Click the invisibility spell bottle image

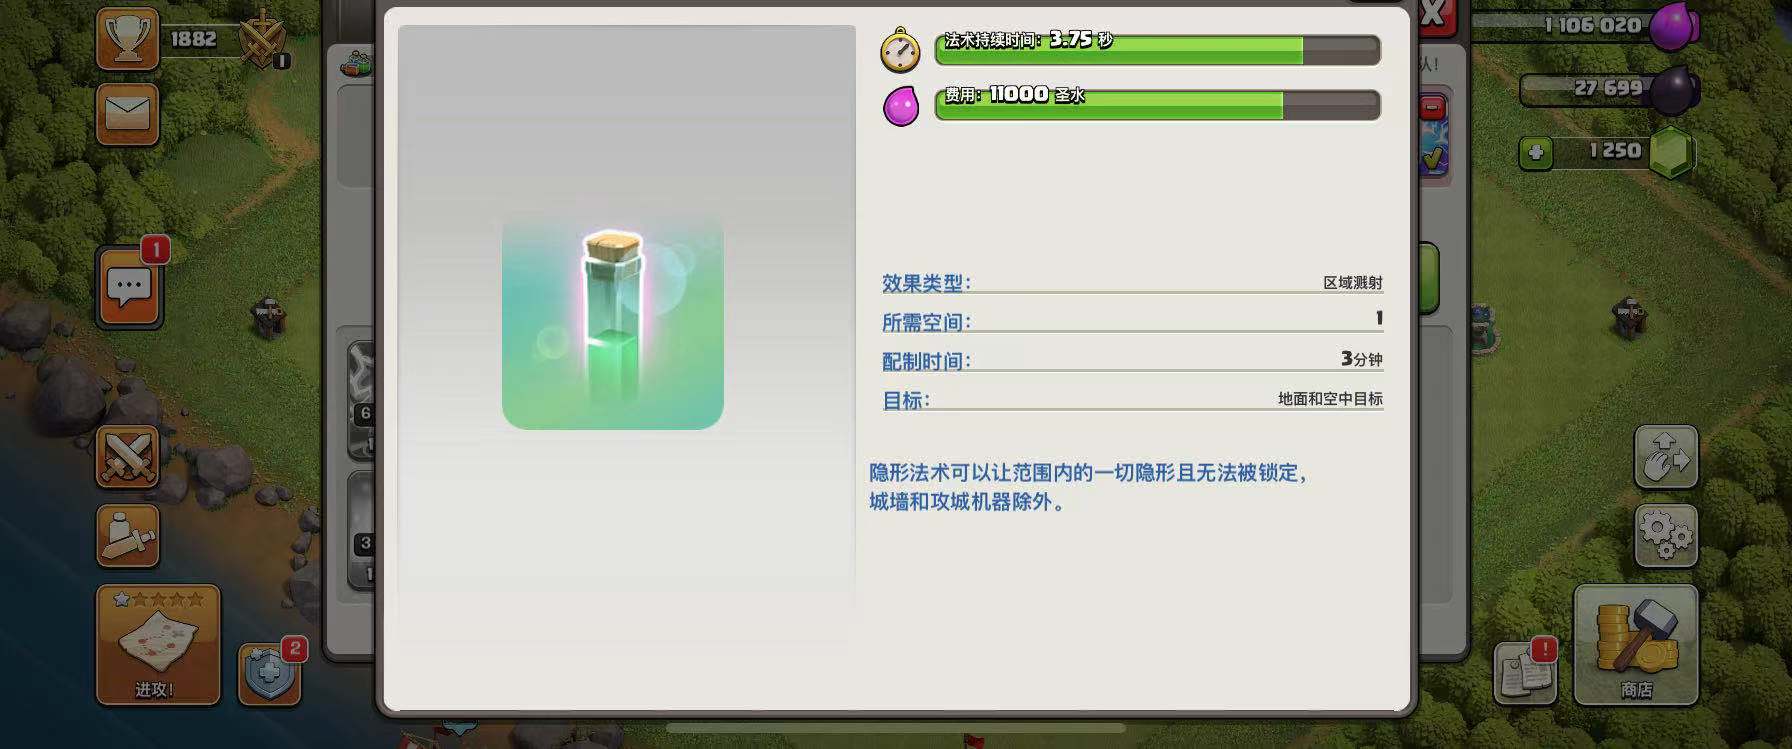(613, 321)
